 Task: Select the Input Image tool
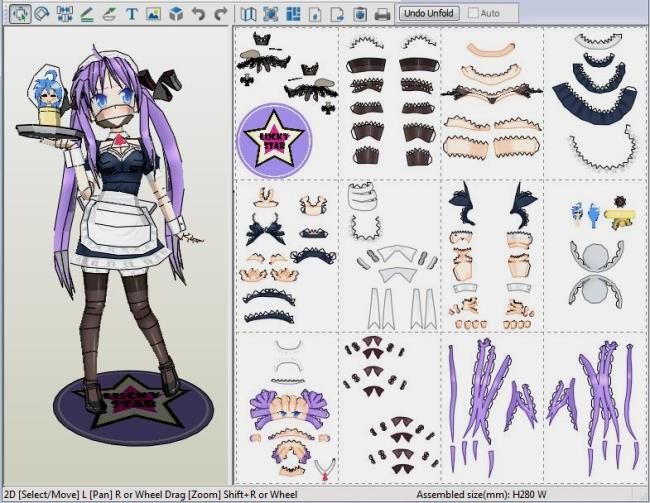pos(153,14)
